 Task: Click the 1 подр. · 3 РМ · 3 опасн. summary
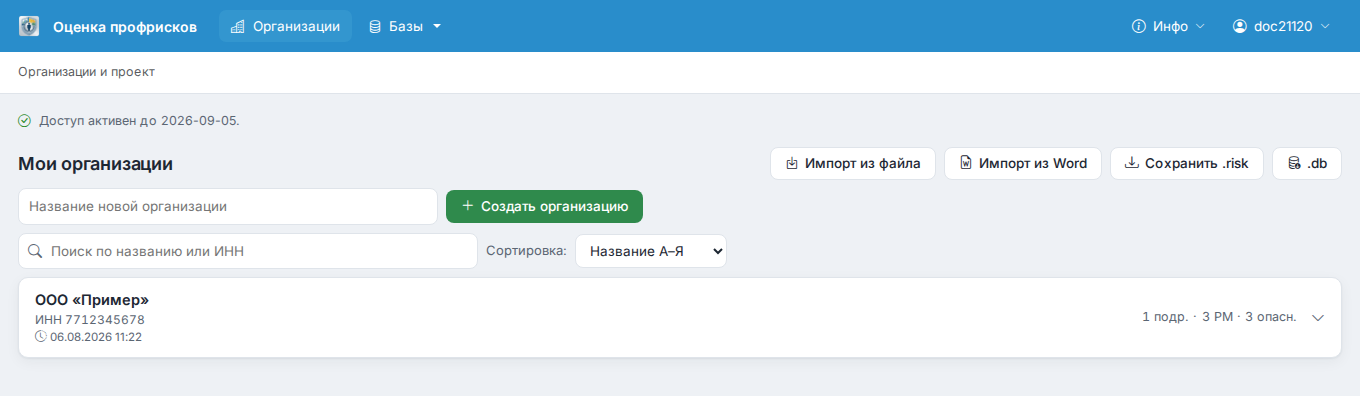click(1219, 317)
